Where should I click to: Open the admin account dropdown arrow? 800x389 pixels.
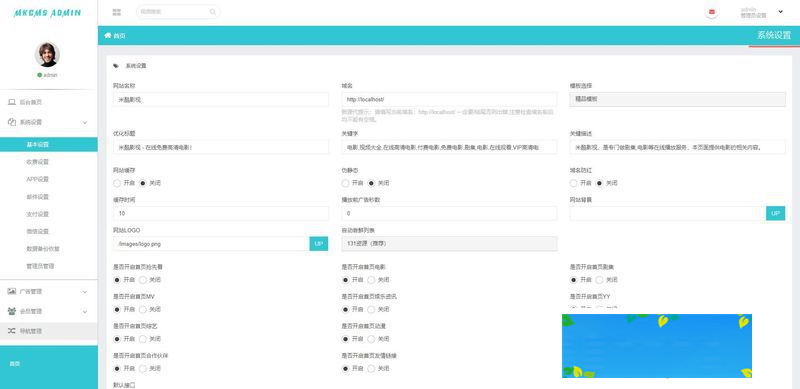tap(780, 12)
